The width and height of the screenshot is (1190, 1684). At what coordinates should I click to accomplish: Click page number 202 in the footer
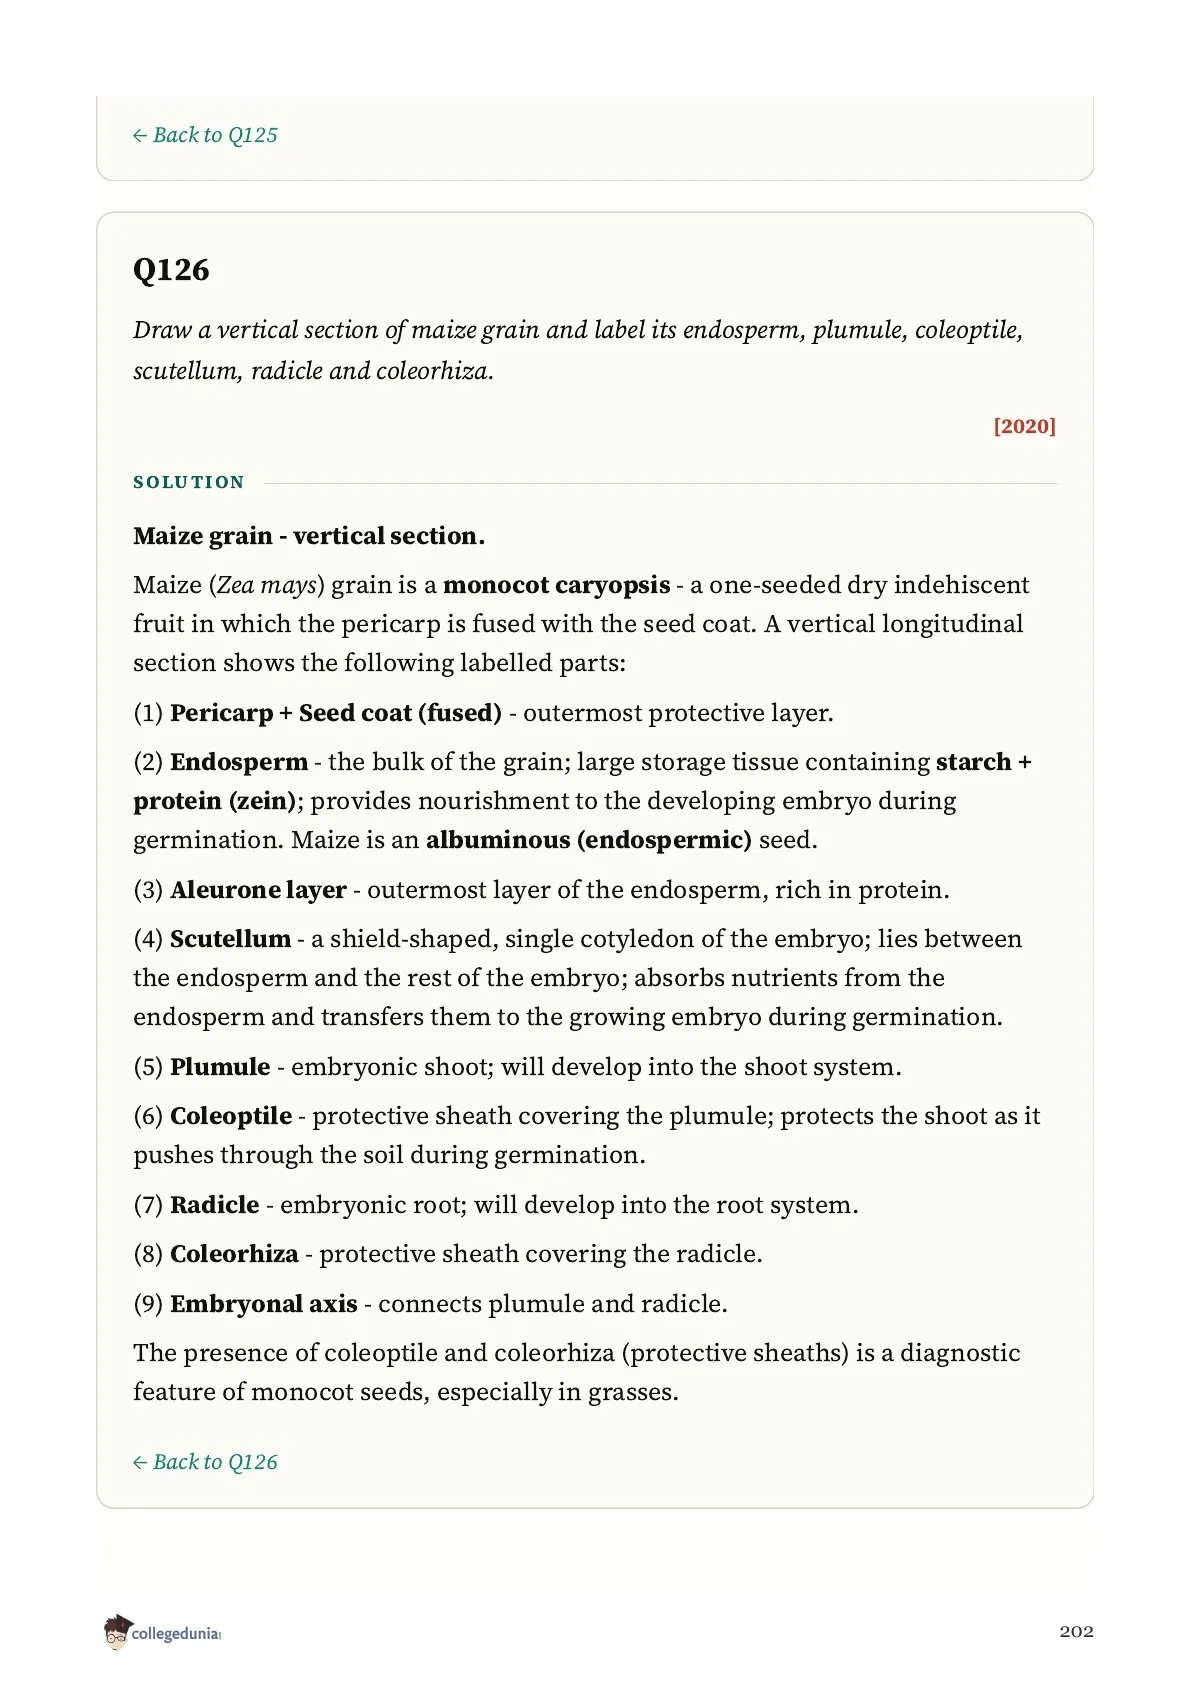1076,1631
